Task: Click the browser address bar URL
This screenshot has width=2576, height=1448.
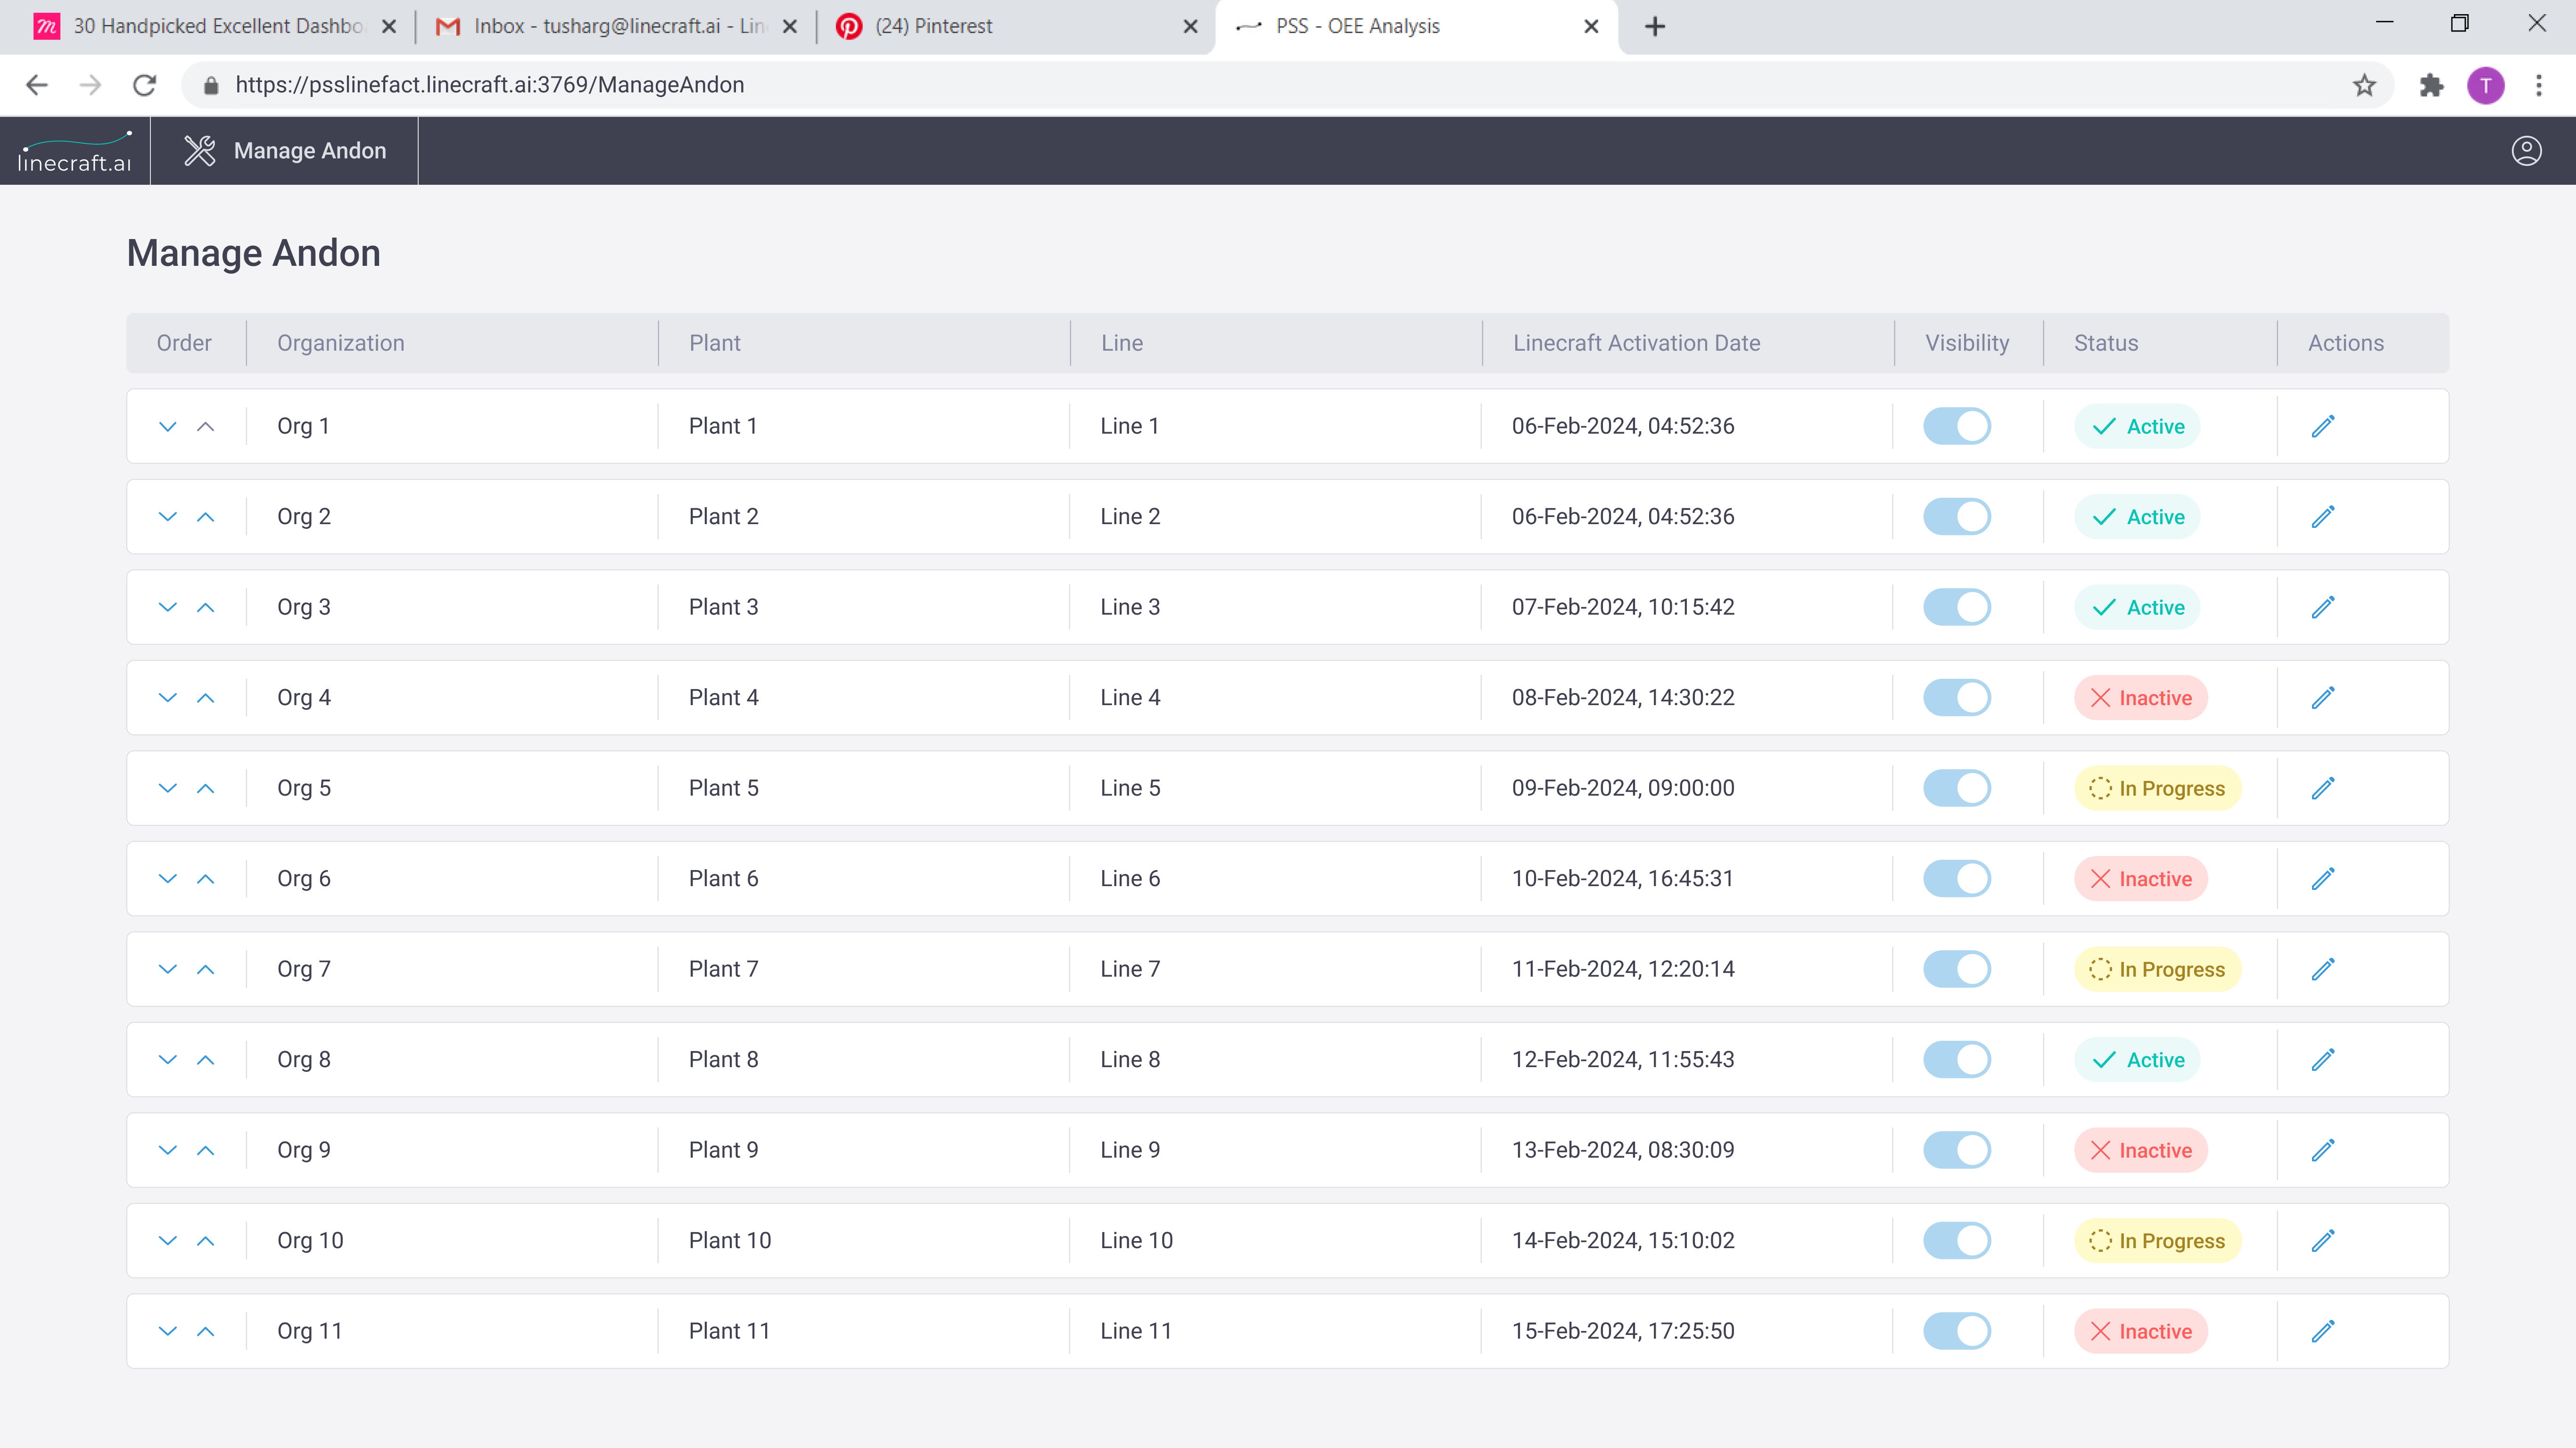Action: (490, 85)
